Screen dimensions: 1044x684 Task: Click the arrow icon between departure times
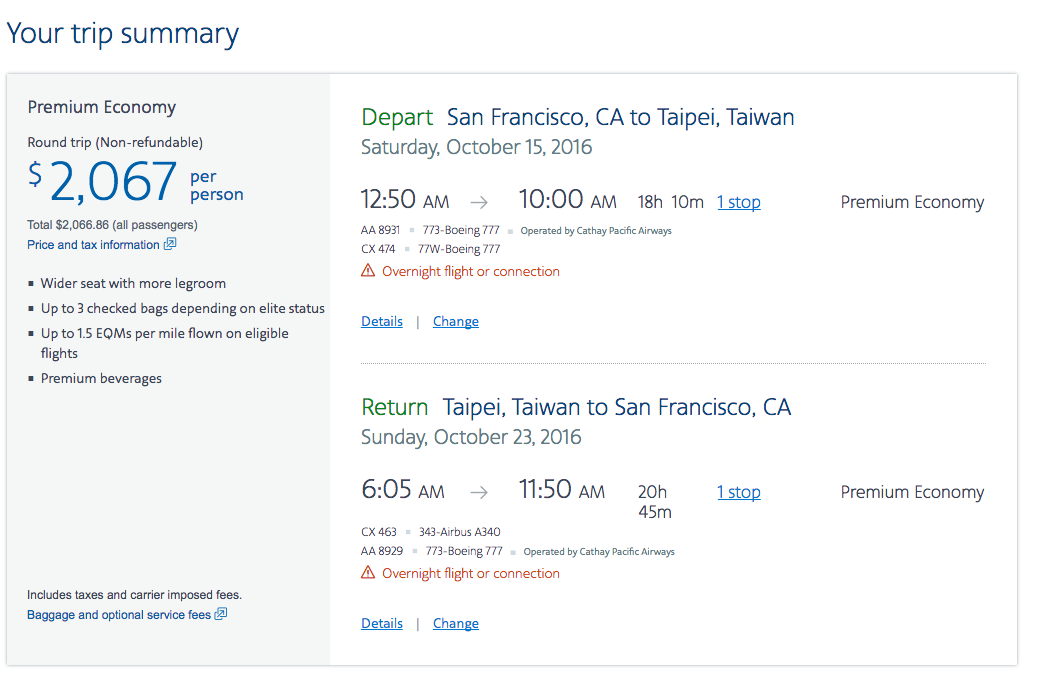[x=479, y=202]
